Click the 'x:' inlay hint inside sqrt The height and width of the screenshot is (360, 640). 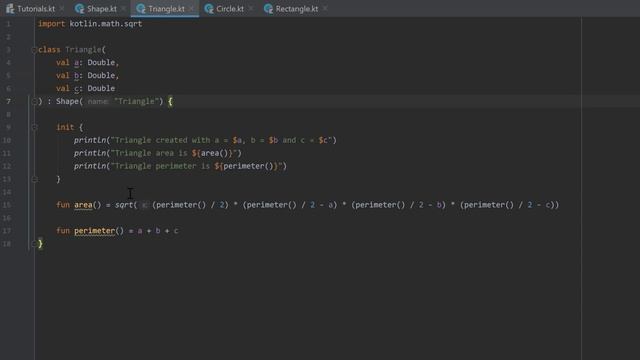point(144,205)
